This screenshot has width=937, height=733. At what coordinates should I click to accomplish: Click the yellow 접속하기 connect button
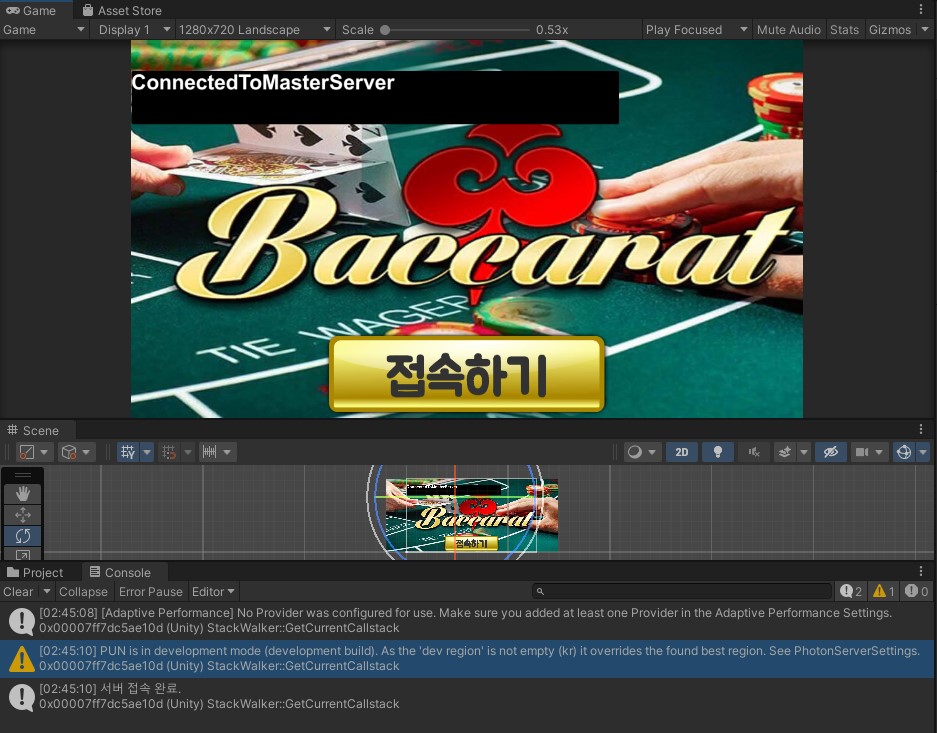pos(467,375)
